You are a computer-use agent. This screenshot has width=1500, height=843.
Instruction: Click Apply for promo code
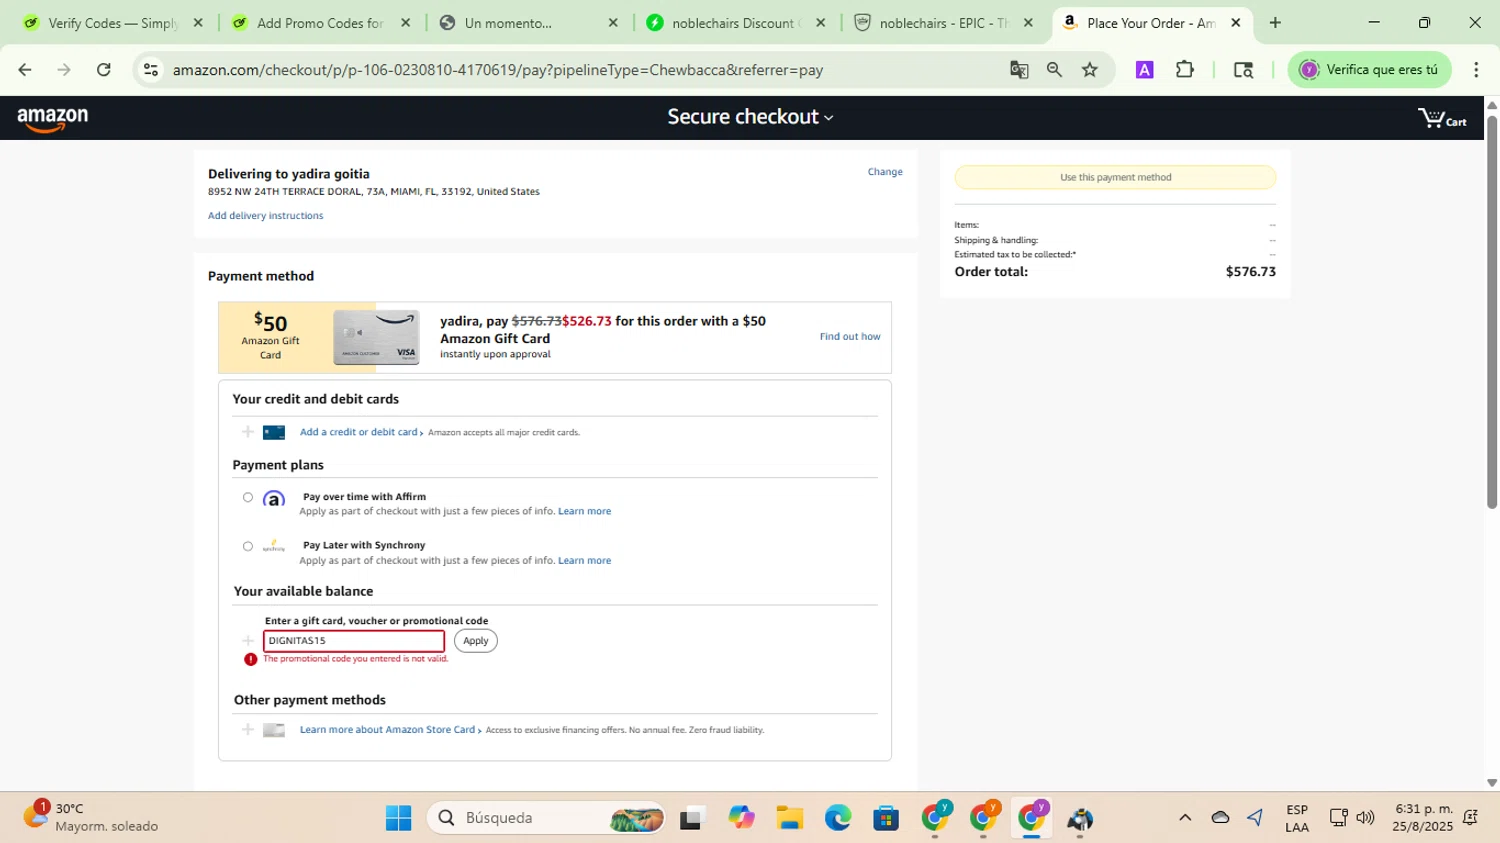coord(476,641)
